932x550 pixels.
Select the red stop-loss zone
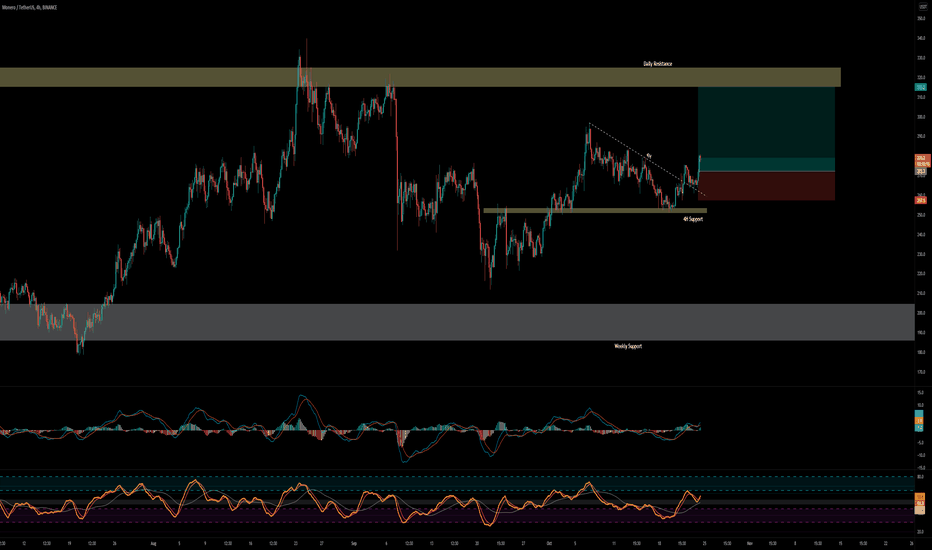766,186
